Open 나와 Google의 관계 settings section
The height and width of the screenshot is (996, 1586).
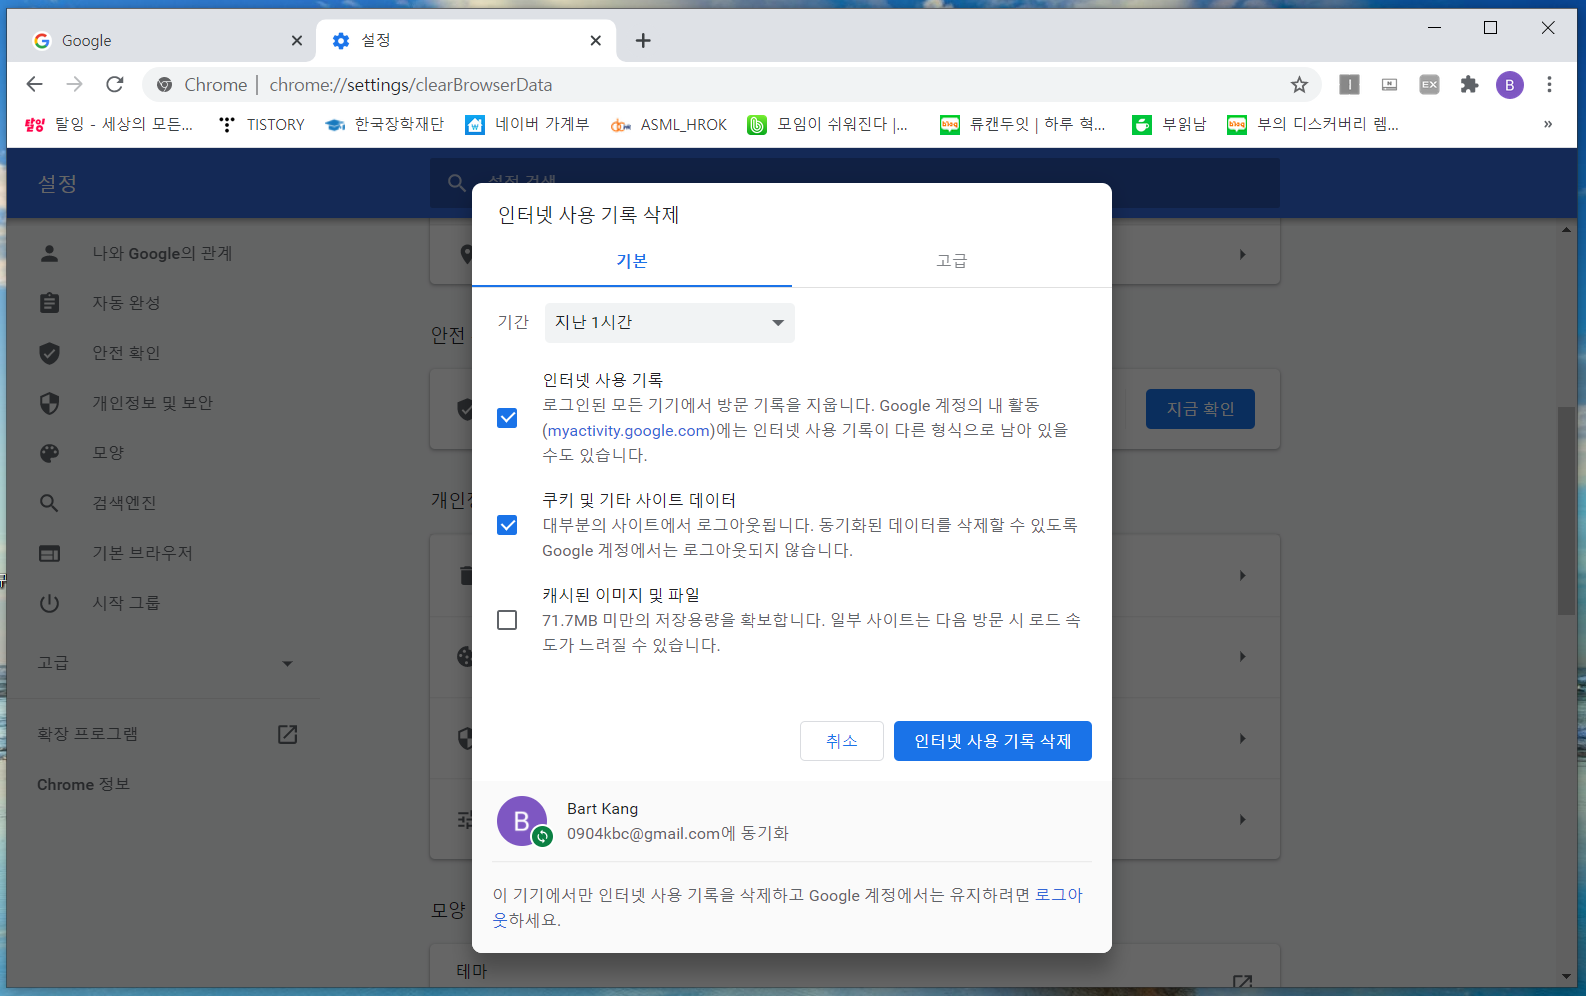pos(162,253)
